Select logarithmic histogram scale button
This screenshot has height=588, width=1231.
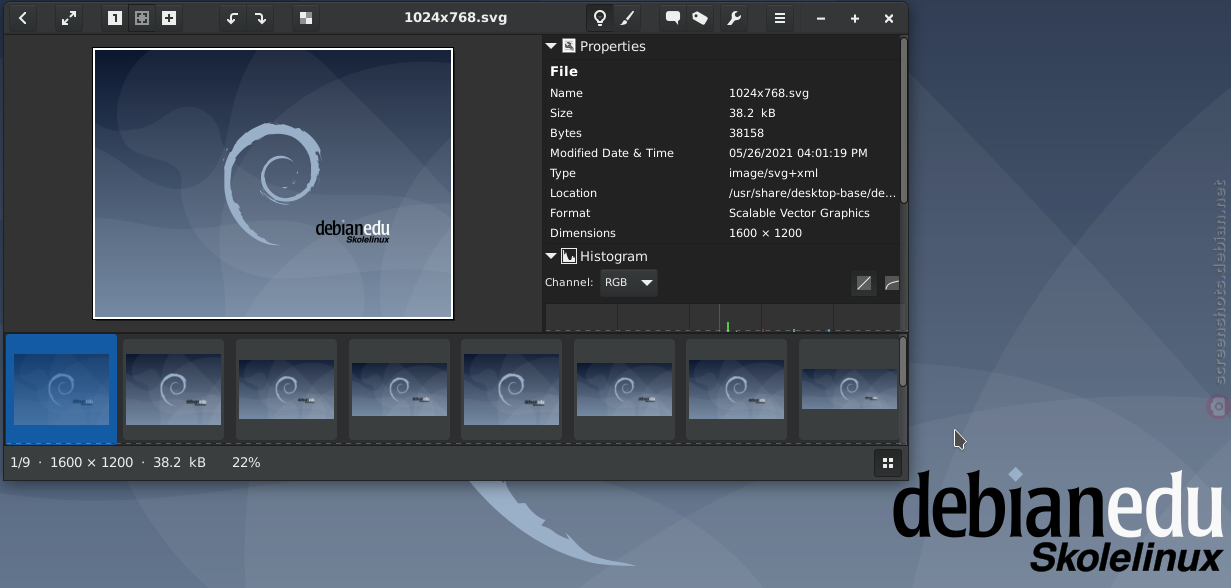tap(891, 284)
